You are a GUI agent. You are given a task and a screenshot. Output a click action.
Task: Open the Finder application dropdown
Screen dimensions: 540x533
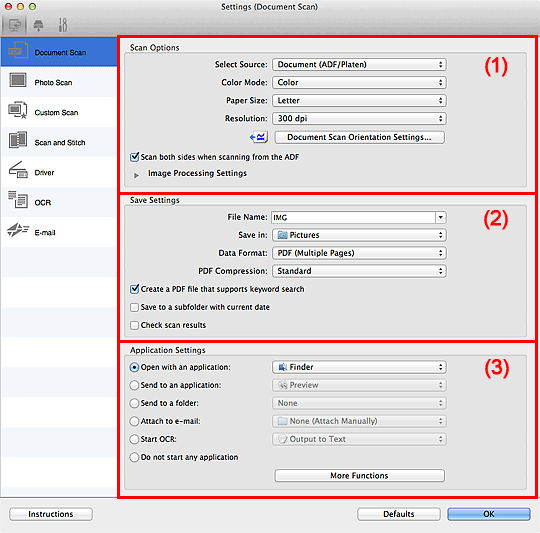(359, 367)
